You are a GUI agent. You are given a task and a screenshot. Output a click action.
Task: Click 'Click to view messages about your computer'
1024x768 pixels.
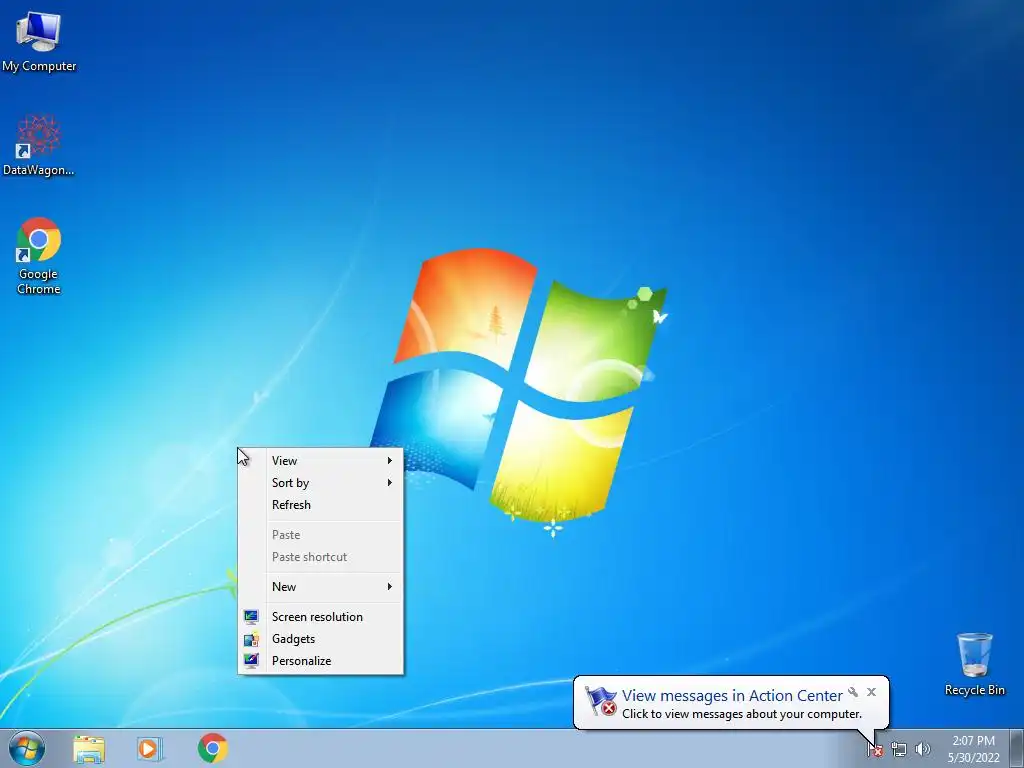[x=742, y=714]
